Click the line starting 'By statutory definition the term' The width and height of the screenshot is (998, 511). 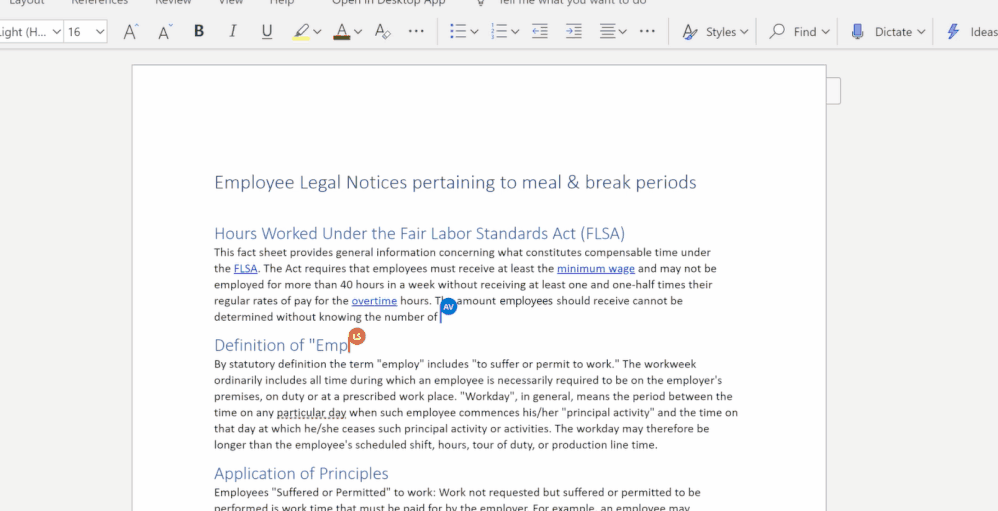click(x=455, y=365)
